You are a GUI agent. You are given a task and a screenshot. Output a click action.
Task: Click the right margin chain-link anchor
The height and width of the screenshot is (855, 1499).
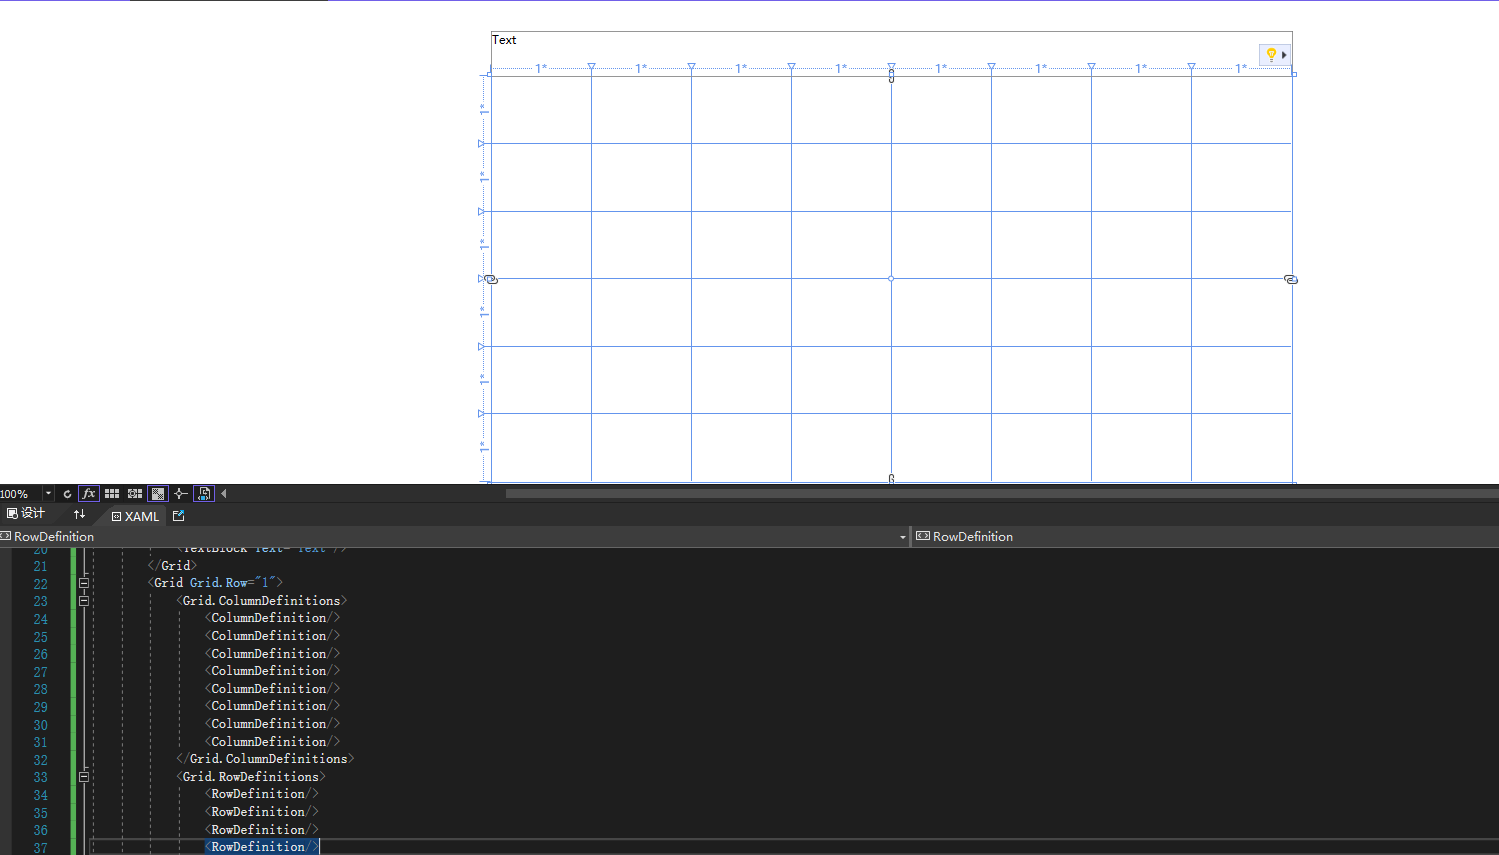(x=1291, y=279)
